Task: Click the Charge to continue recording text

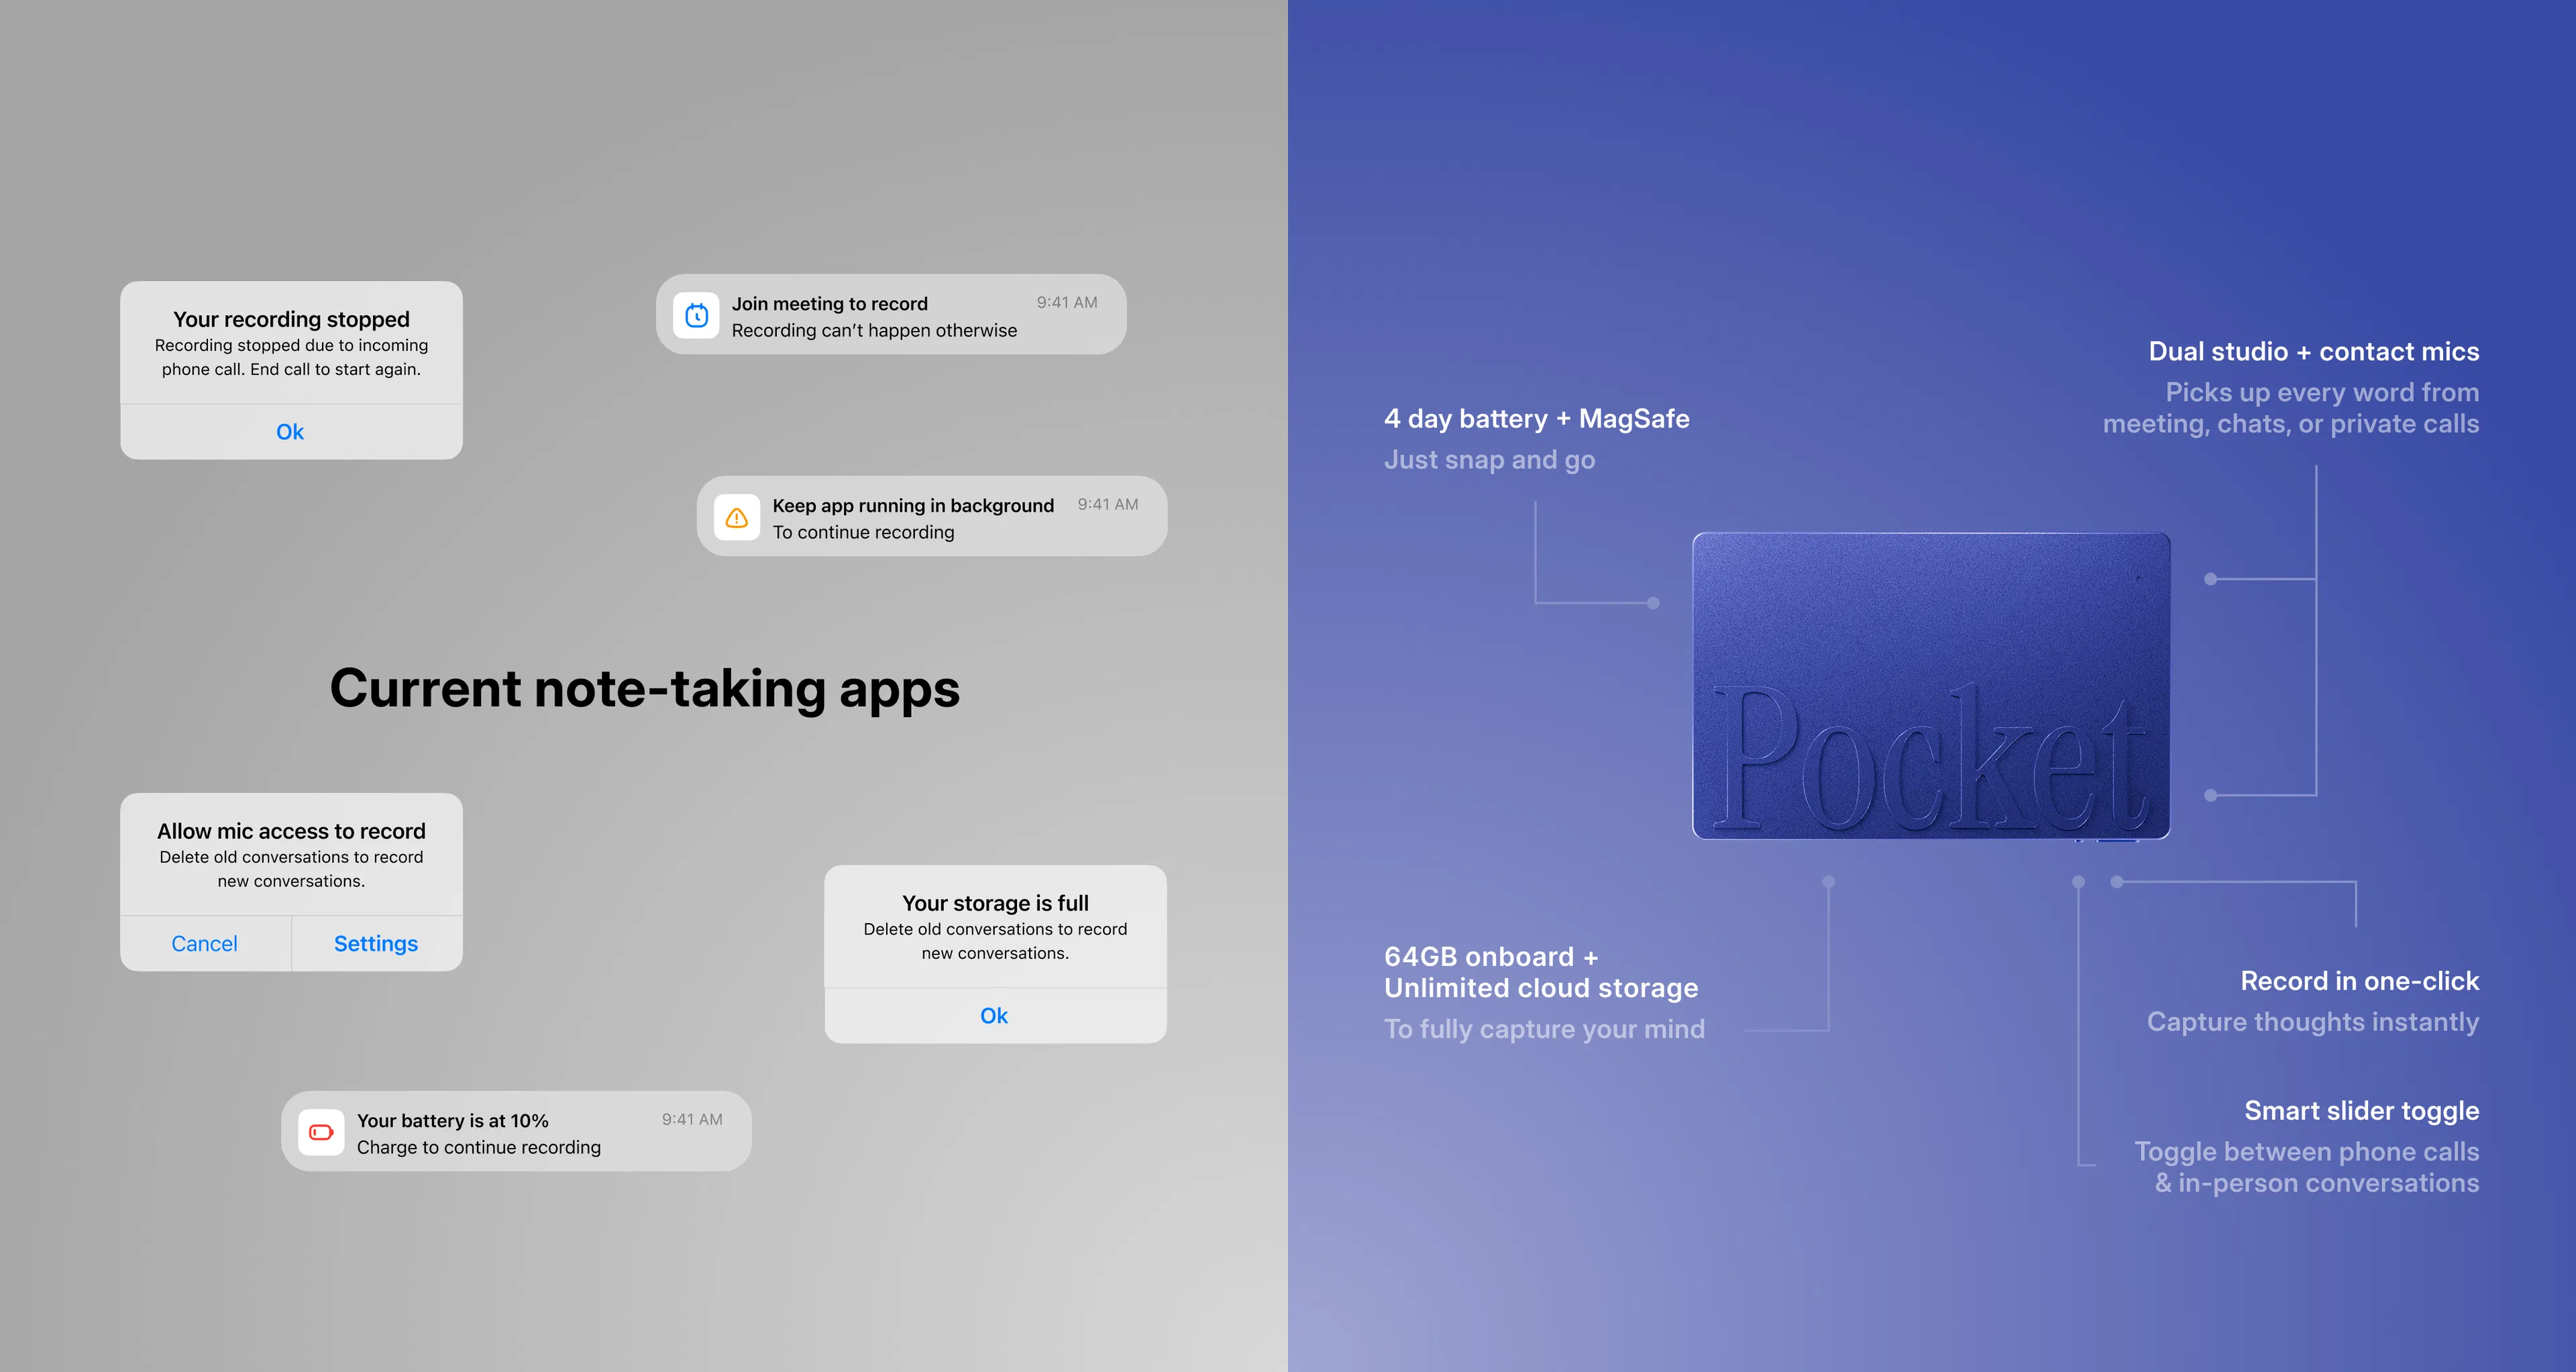Action: click(479, 1148)
